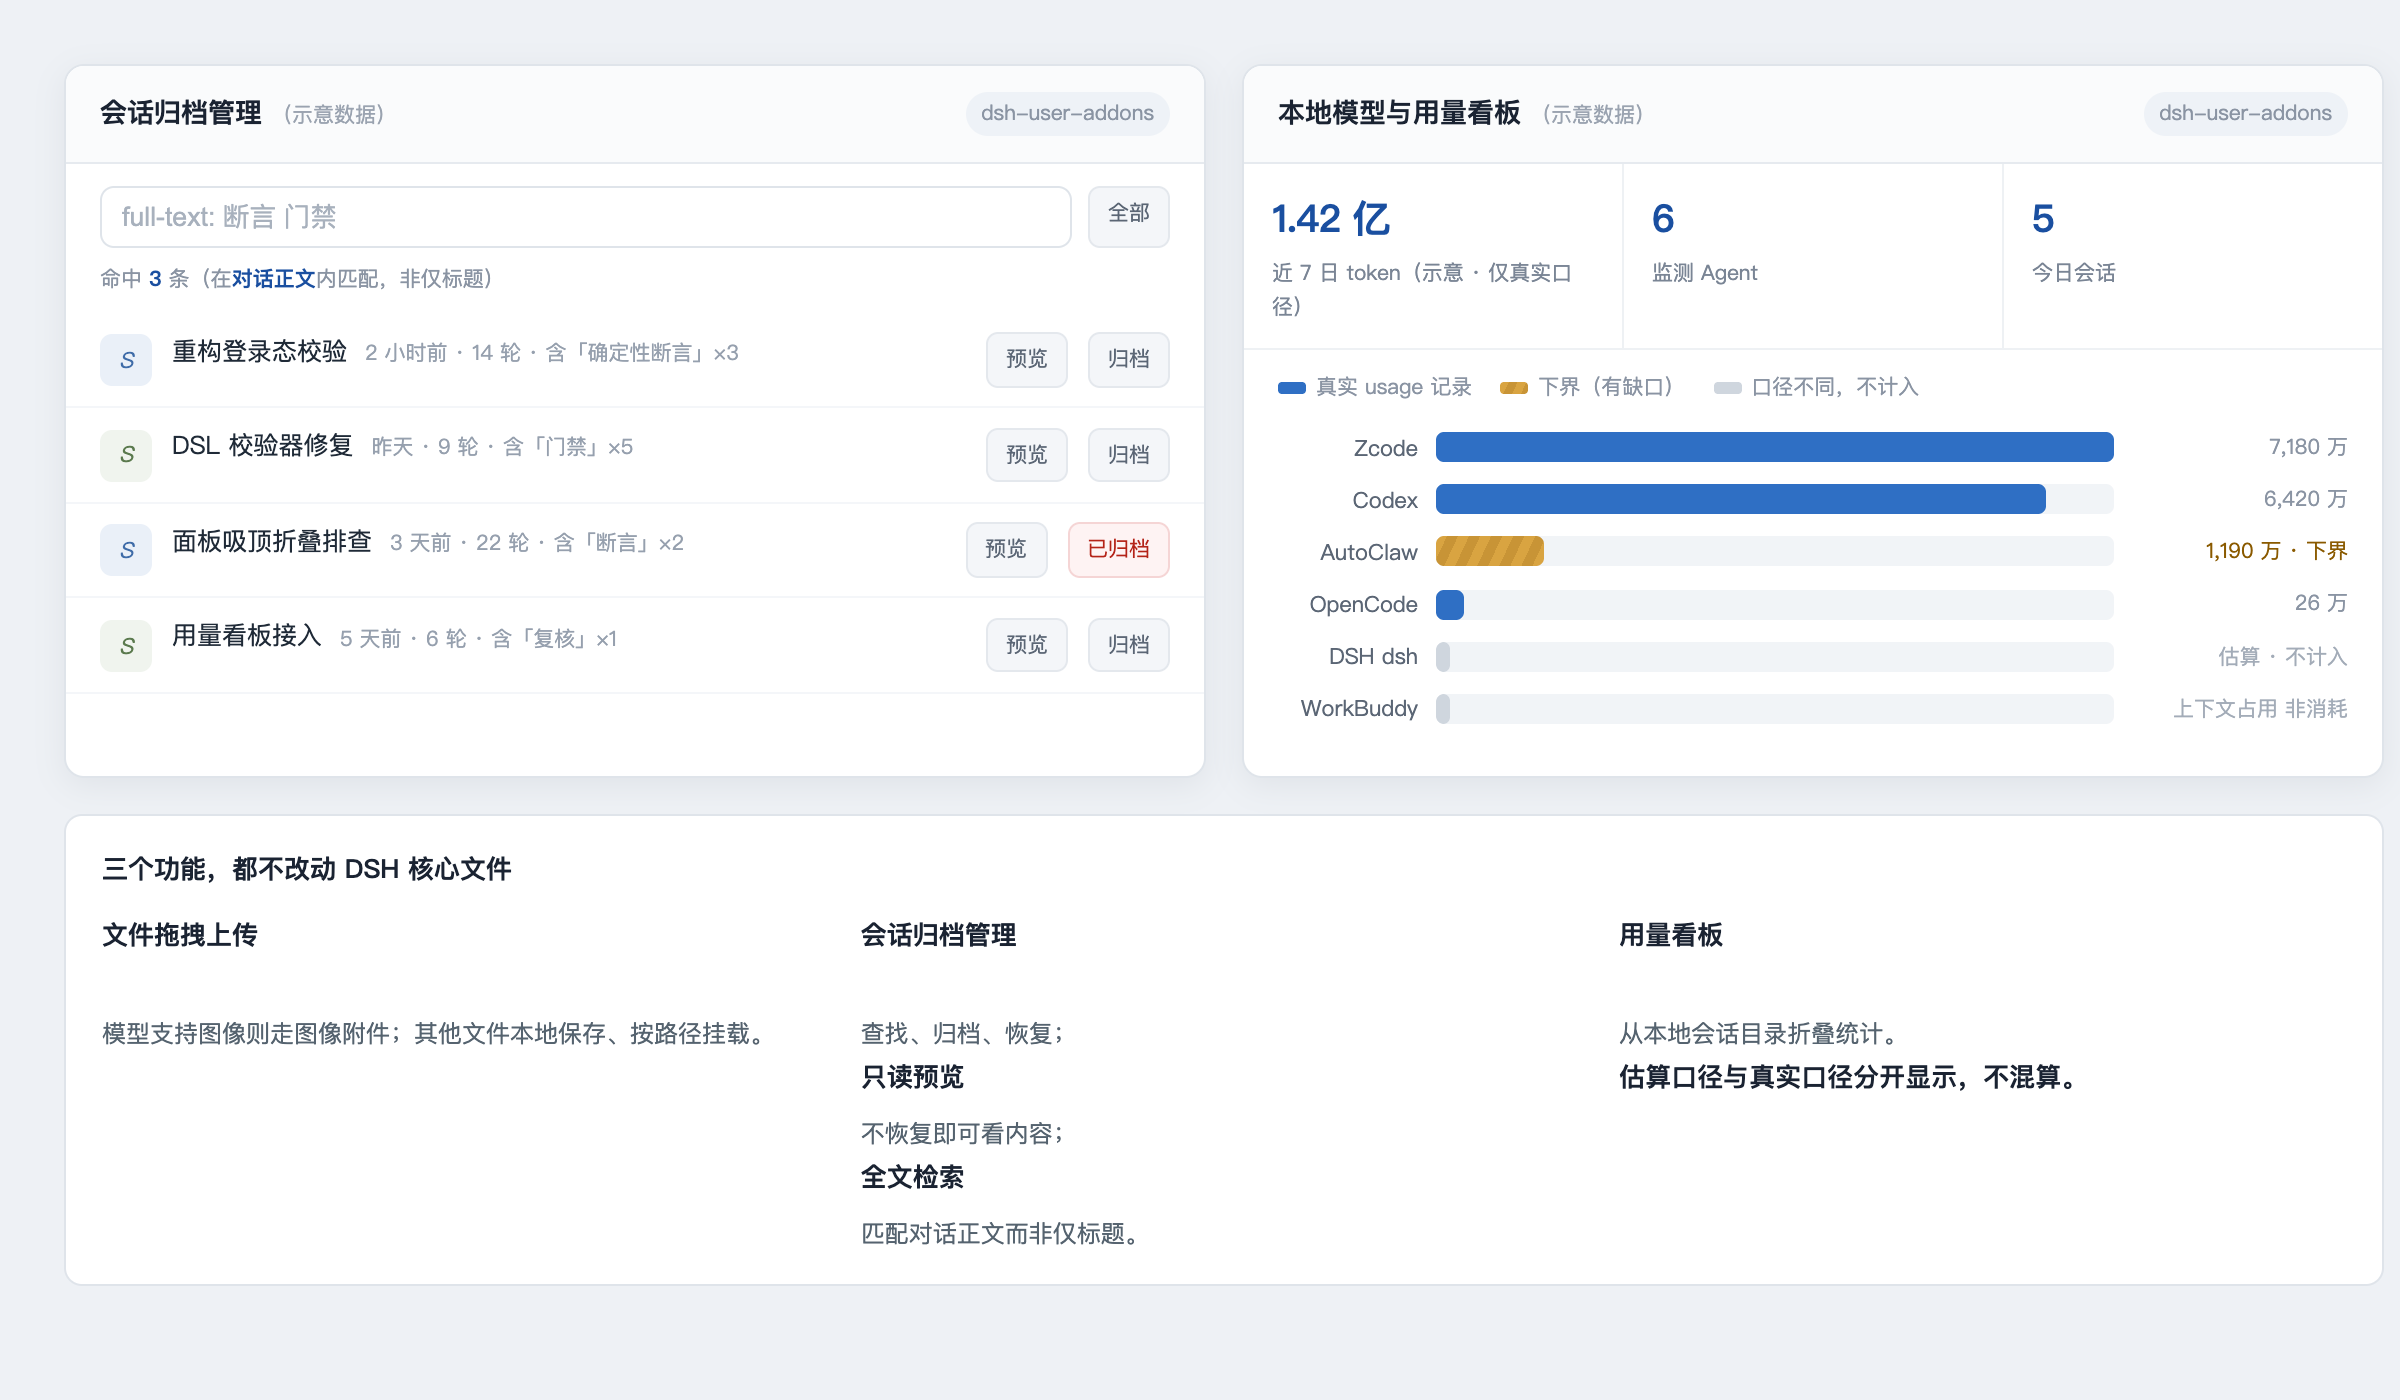Viewport: 2400px width, 1400px height.
Task: Click the highlighted 对话正文 text
Action: [274, 279]
